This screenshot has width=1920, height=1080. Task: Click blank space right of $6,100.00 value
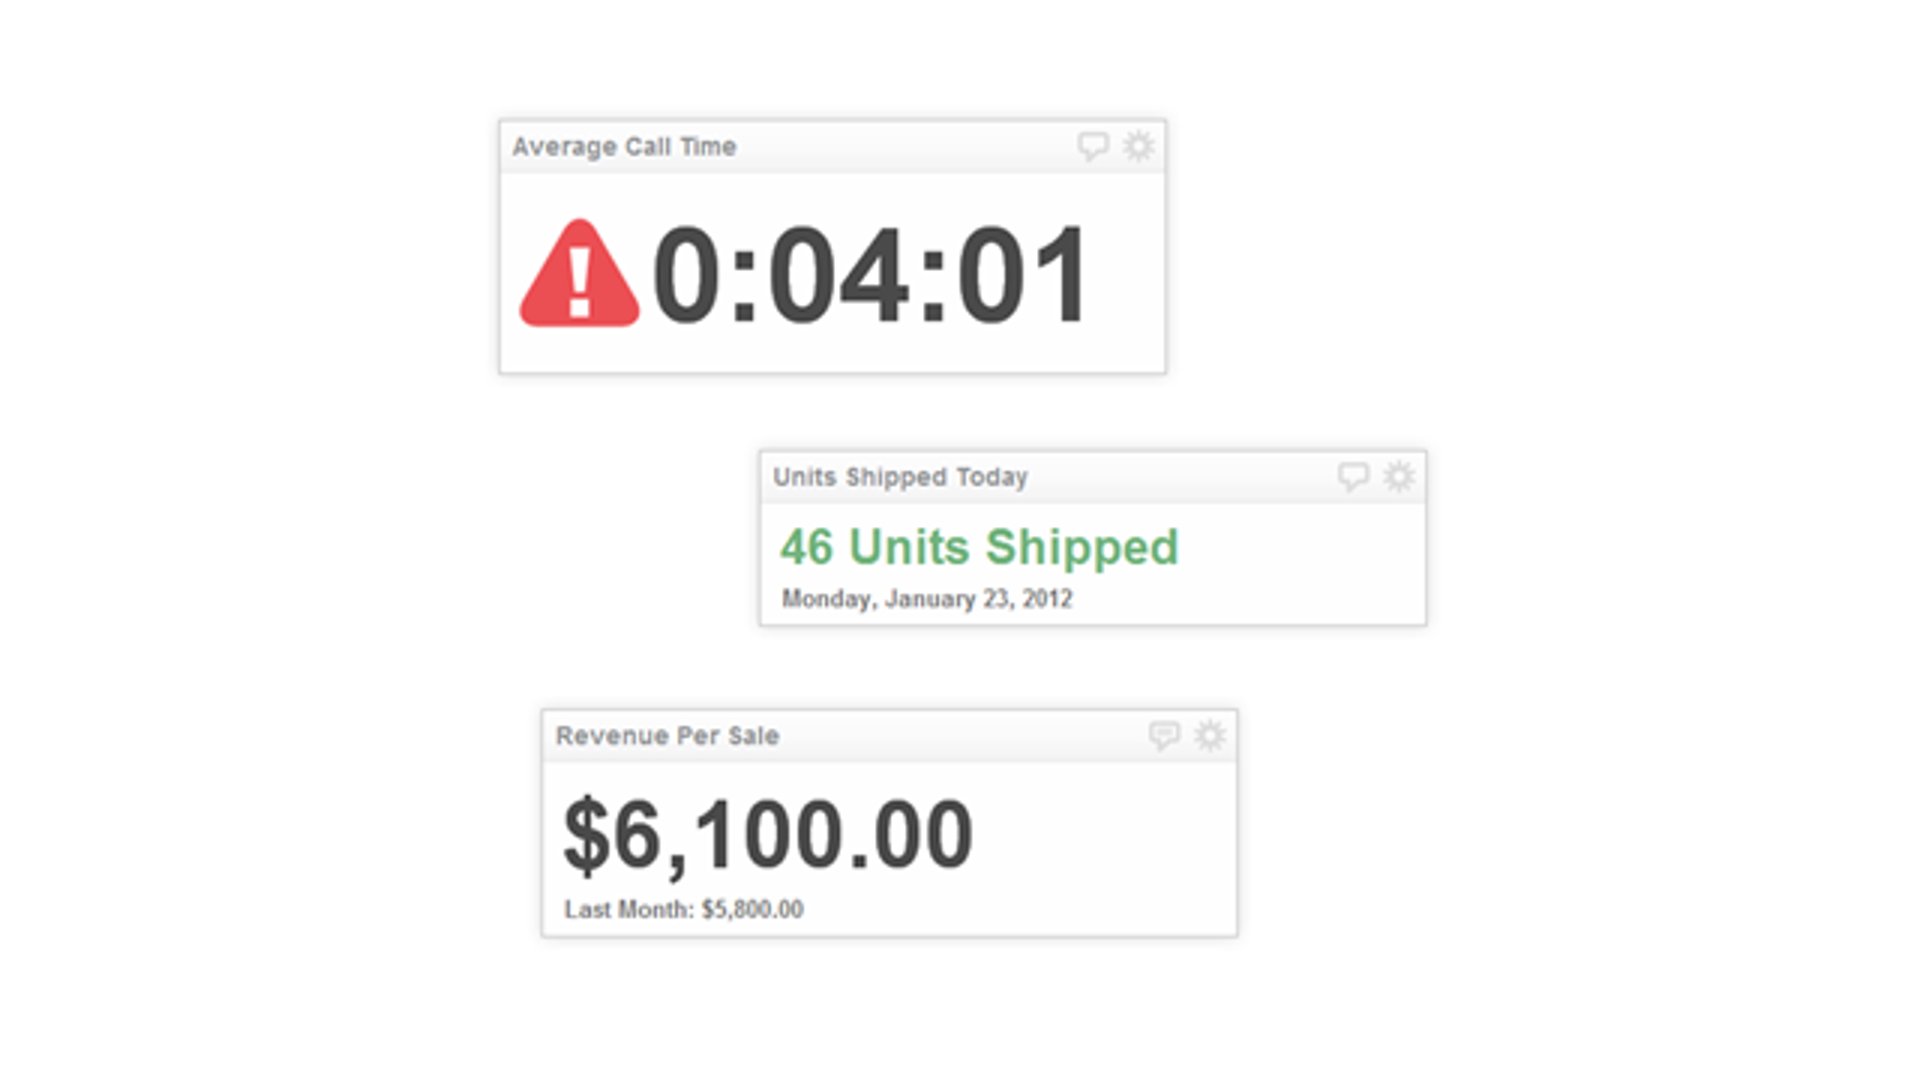pos(1100,835)
